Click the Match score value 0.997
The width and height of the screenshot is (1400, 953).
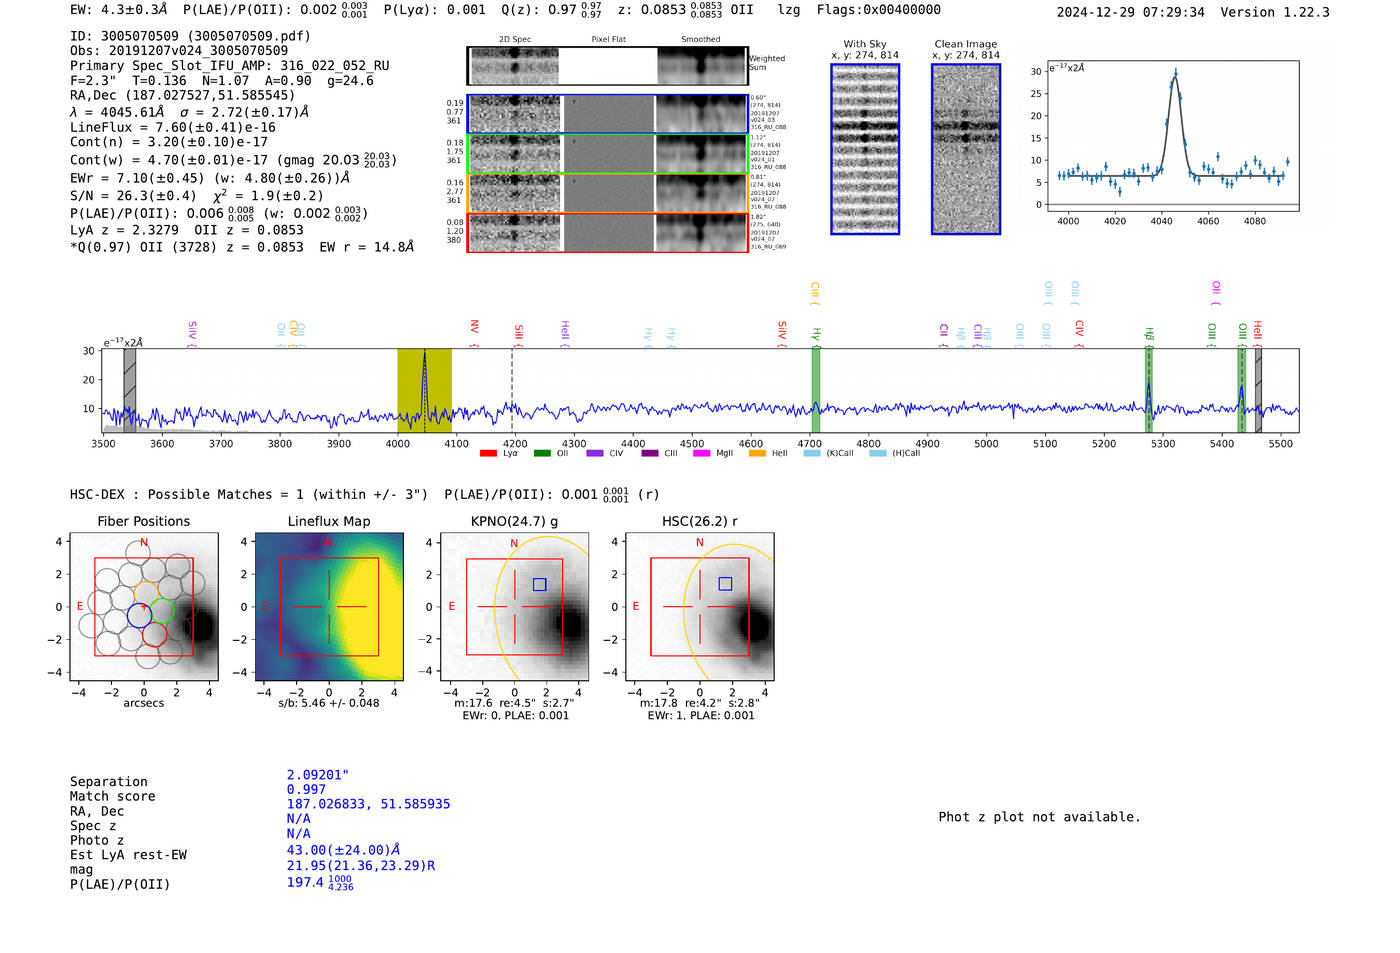pyautogui.click(x=306, y=790)
